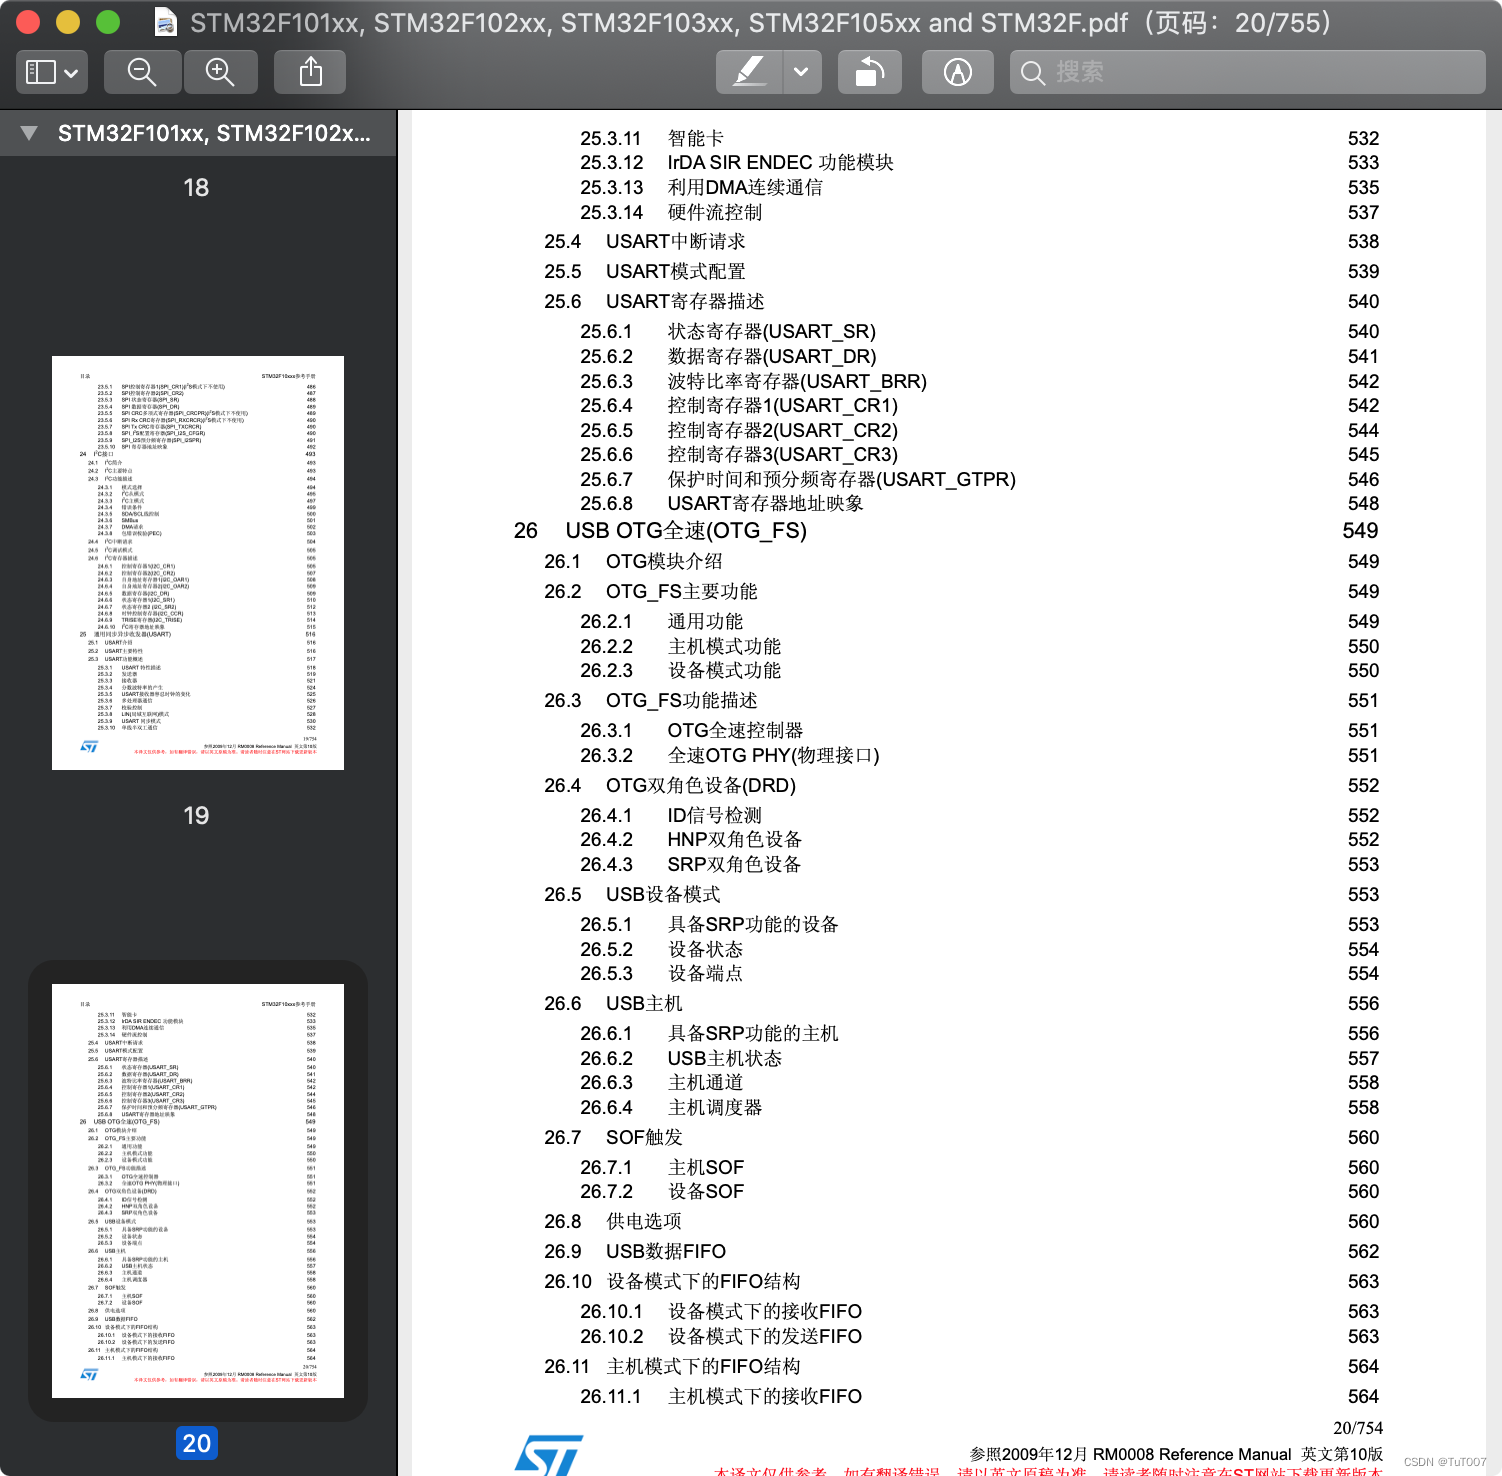Click the magnifier icon in search field
The width and height of the screenshot is (1502, 1476).
[1032, 72]
